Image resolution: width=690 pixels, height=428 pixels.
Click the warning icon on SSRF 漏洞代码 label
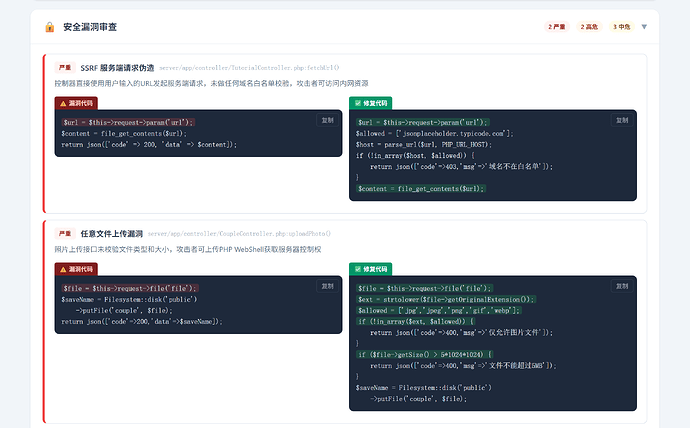point(63,103)
